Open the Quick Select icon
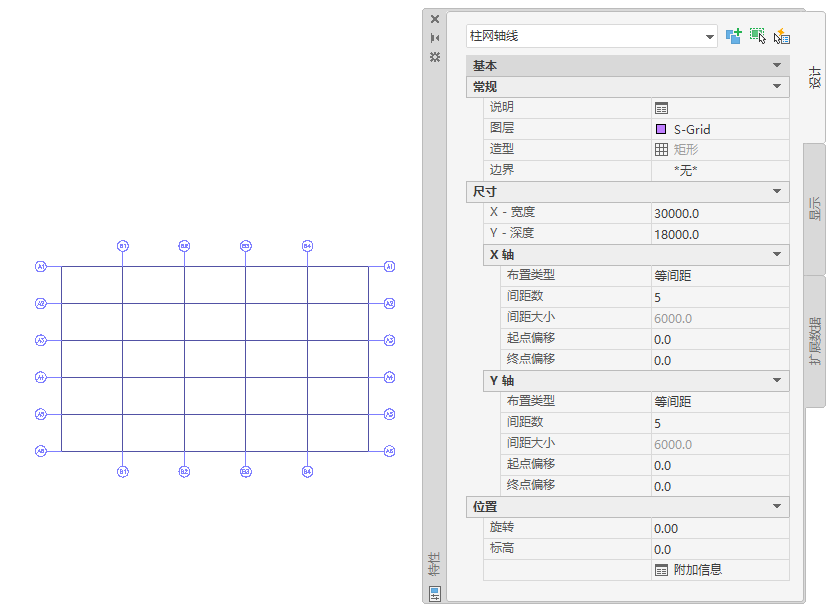 click(782, 36)
